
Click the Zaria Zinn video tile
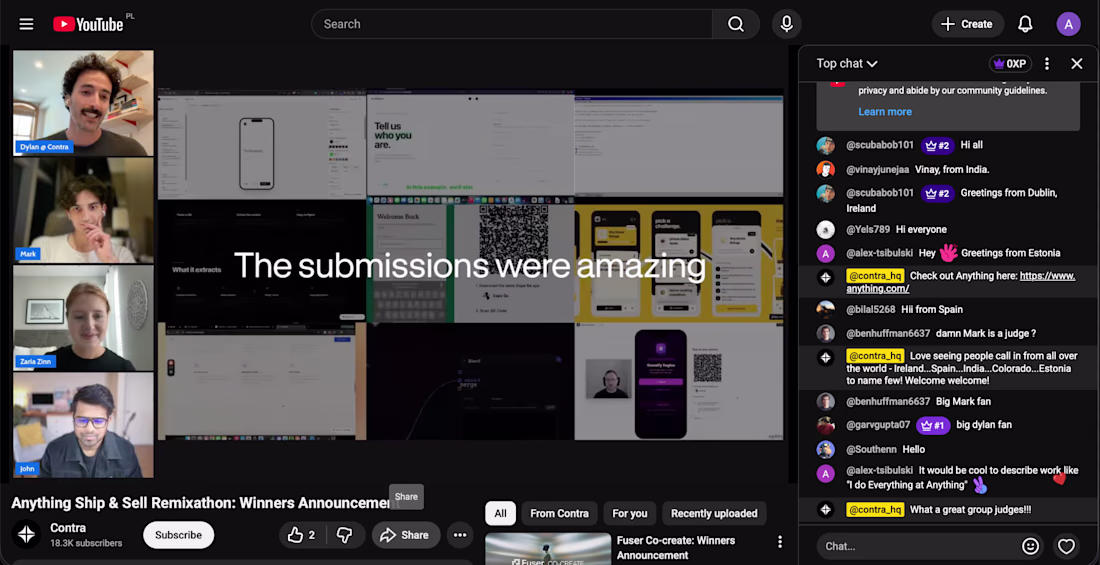(x=83, y=317)
